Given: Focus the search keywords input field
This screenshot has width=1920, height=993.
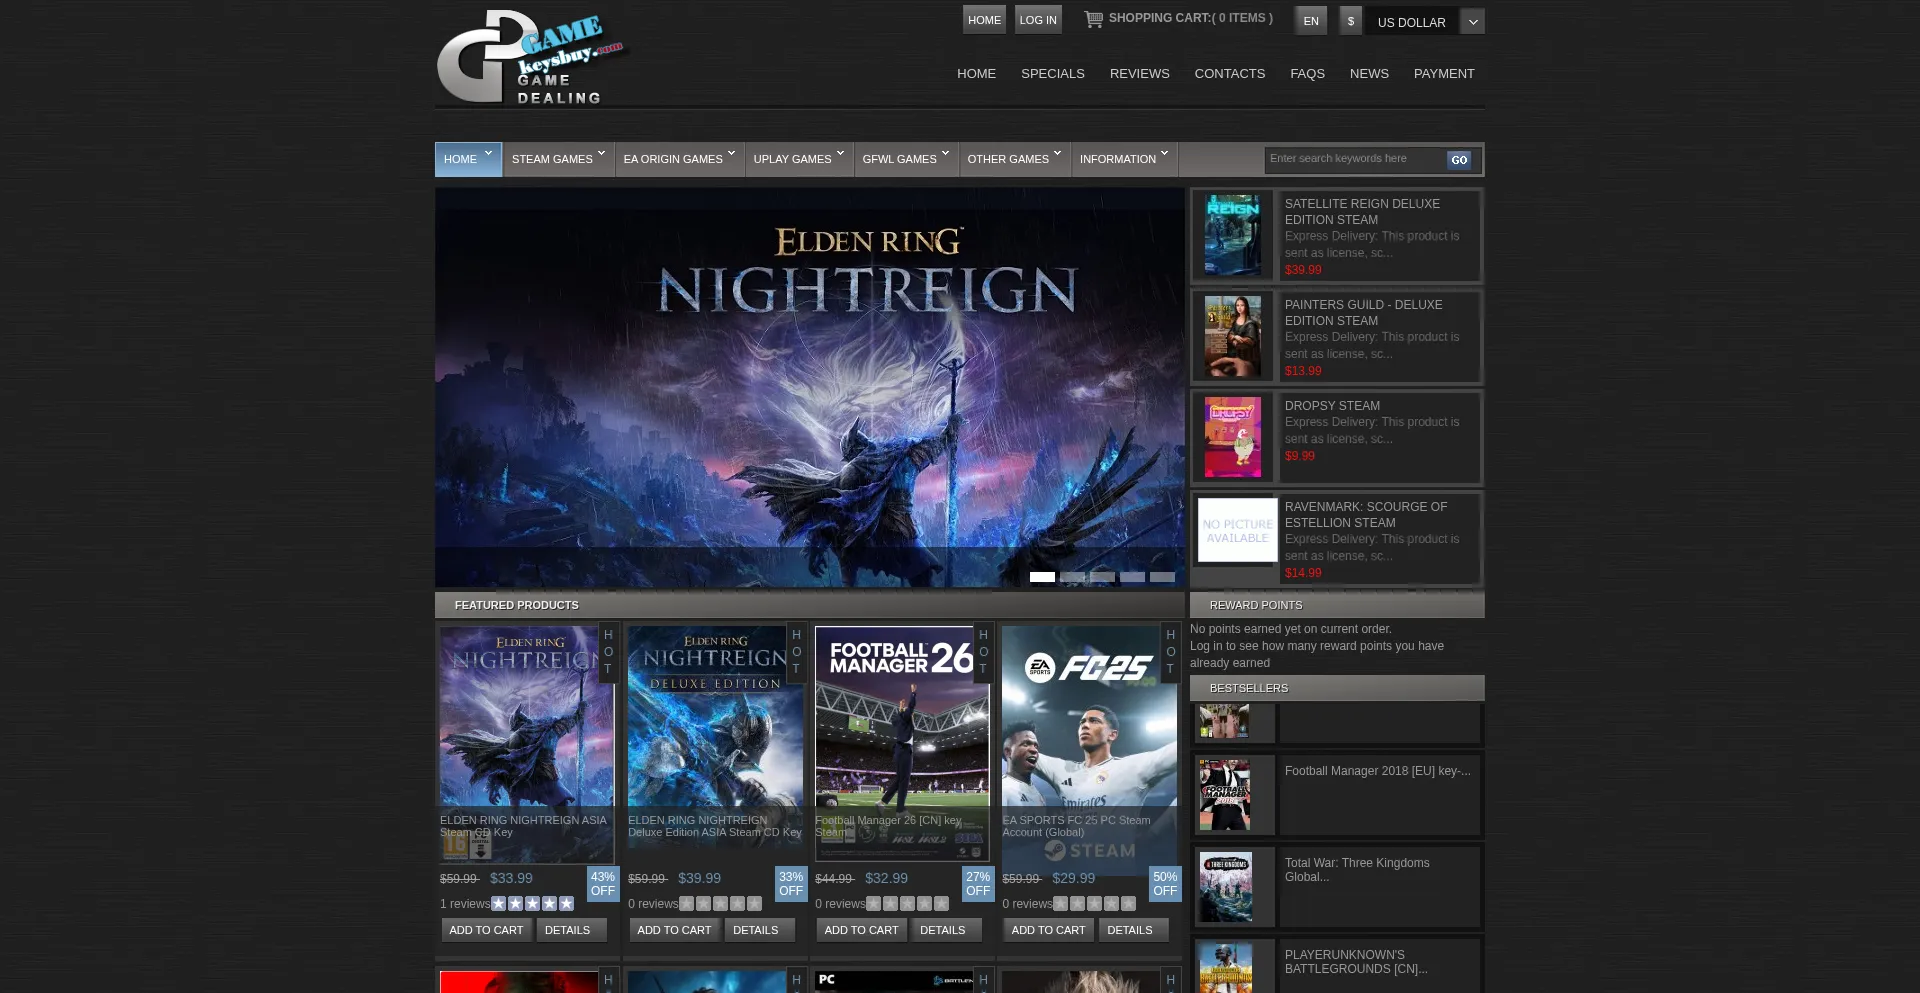Looking at the screenshot, I should point(1355,159).
